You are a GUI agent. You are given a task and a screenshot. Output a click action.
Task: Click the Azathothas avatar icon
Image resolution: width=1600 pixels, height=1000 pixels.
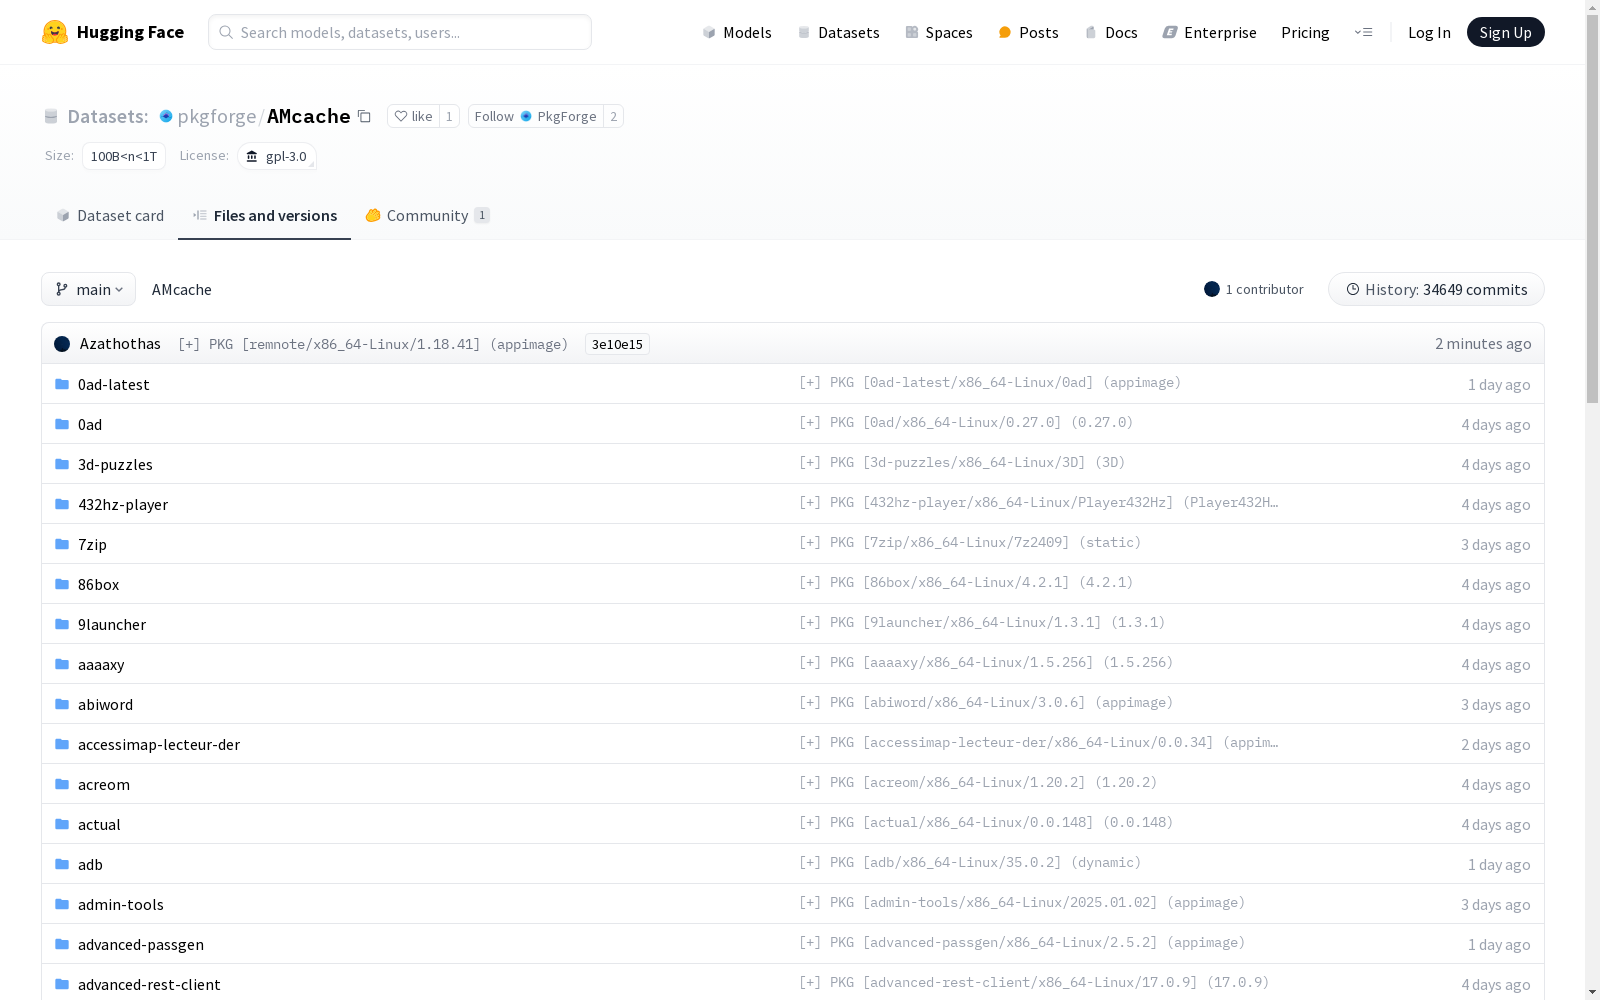click(x=62, y=344)
